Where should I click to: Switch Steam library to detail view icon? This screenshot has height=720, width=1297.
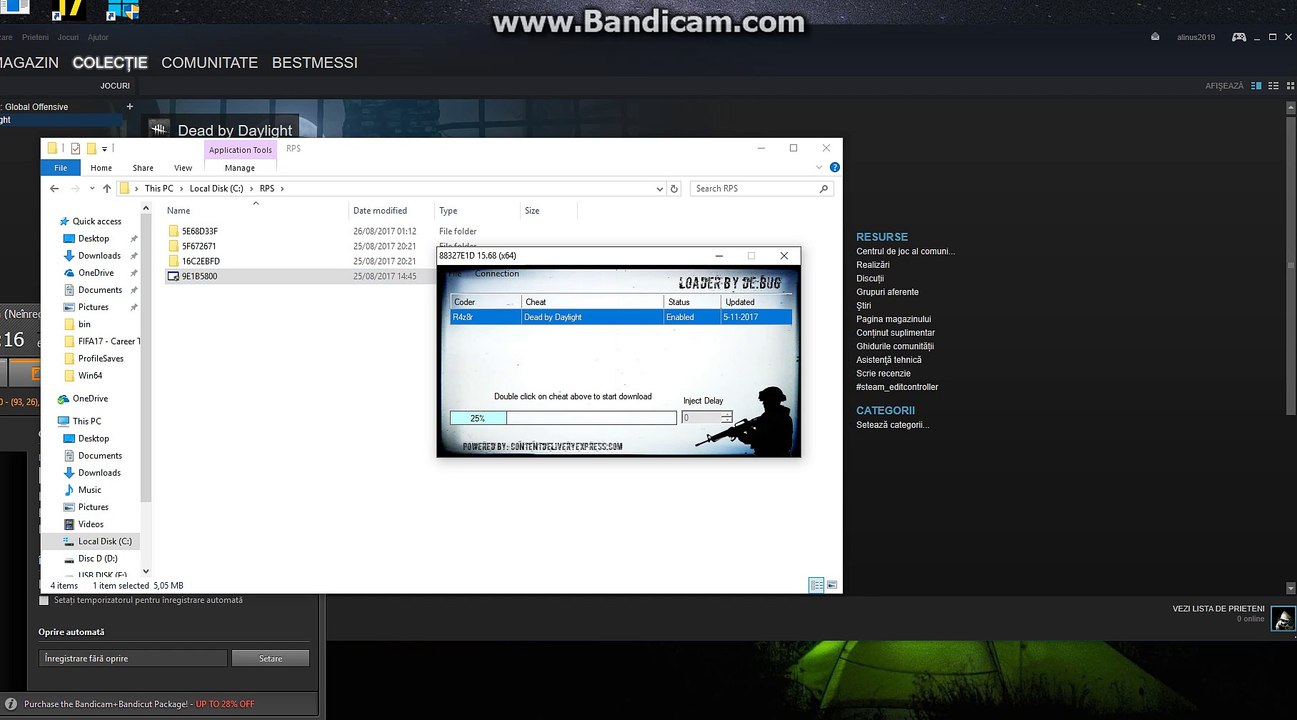pos(1257,86)
